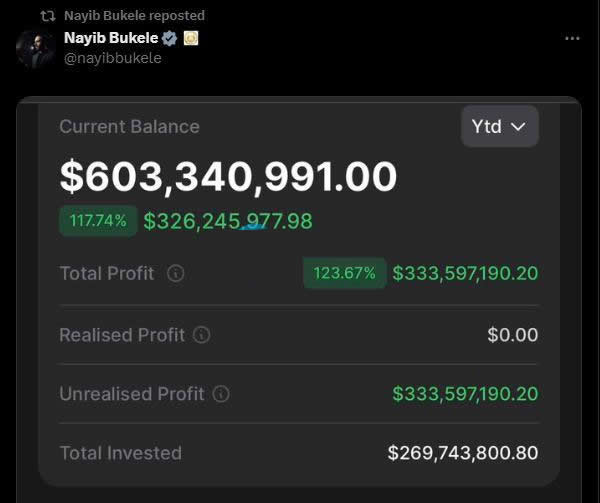This screenshot has width=600, height=503.
Task: Click the info icon beside Total Profit
Action: pos(176,273)
